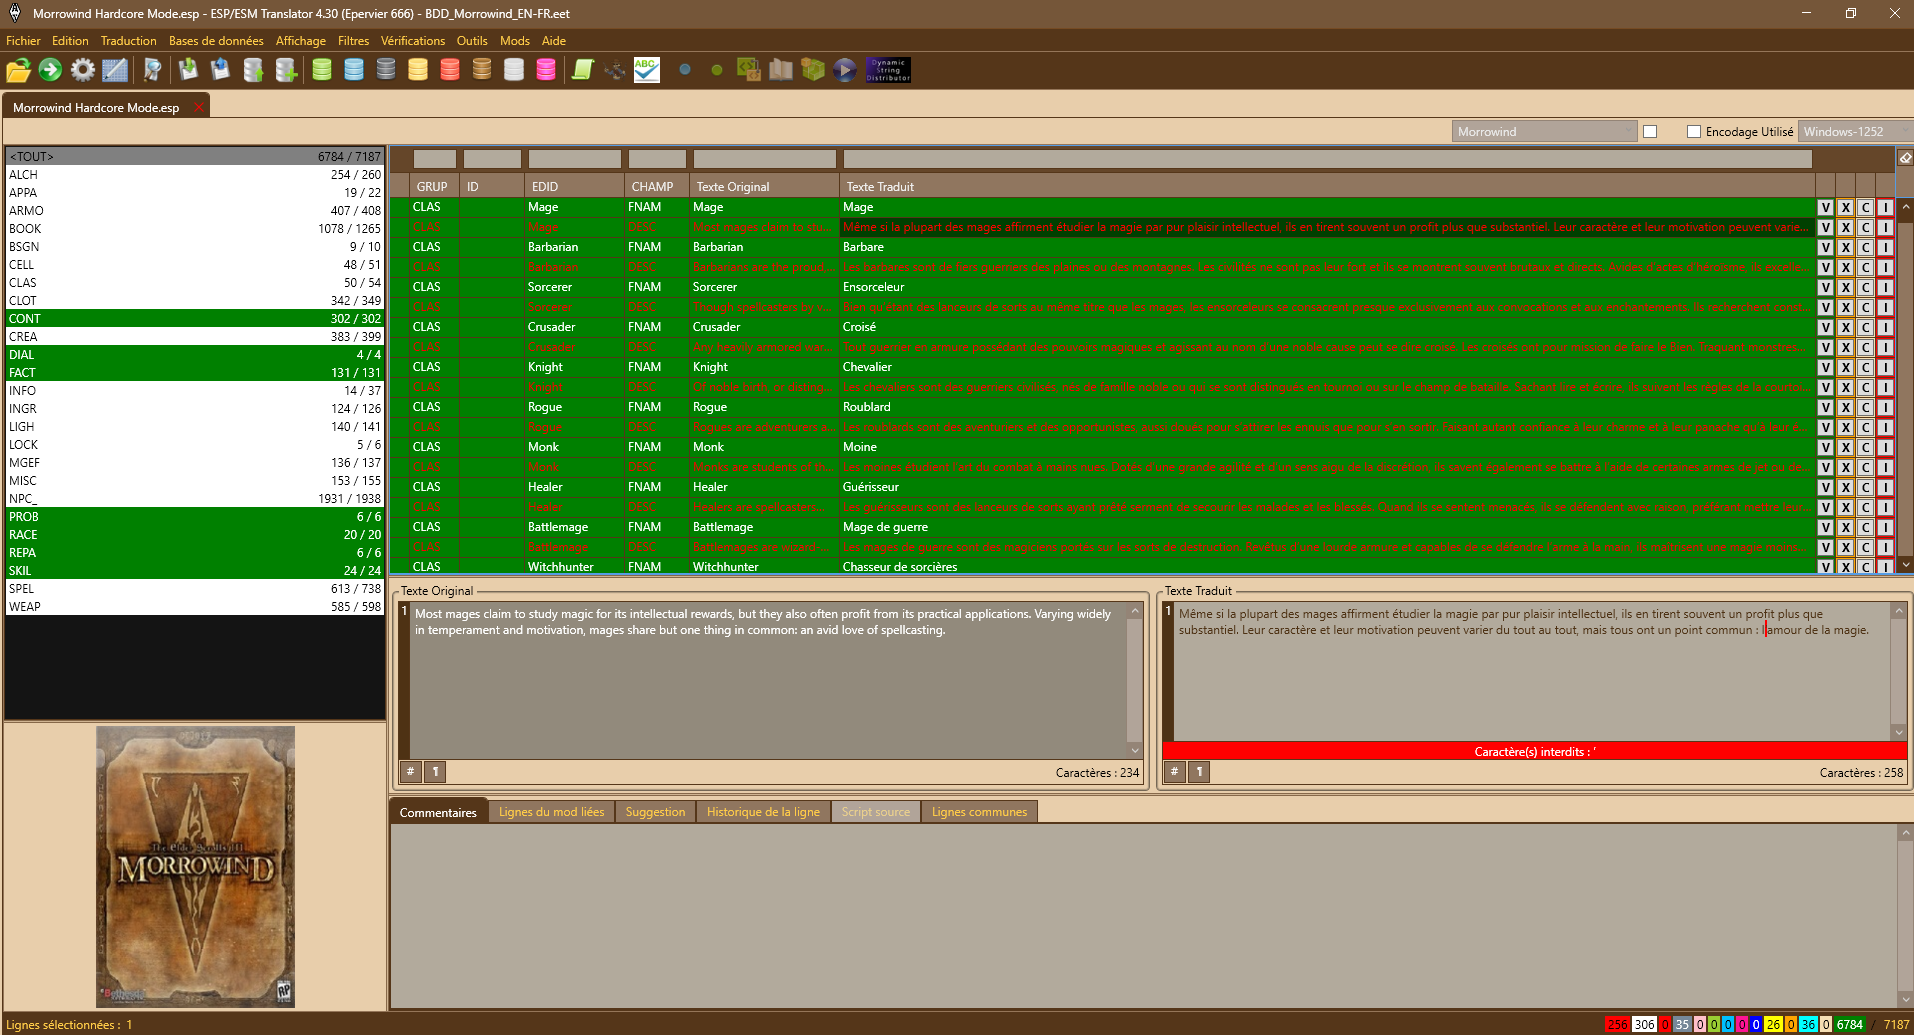Click the magnifier search toolbar icon
The width and height of the screenshot is (1914, 1035).
tap(152, 70)
